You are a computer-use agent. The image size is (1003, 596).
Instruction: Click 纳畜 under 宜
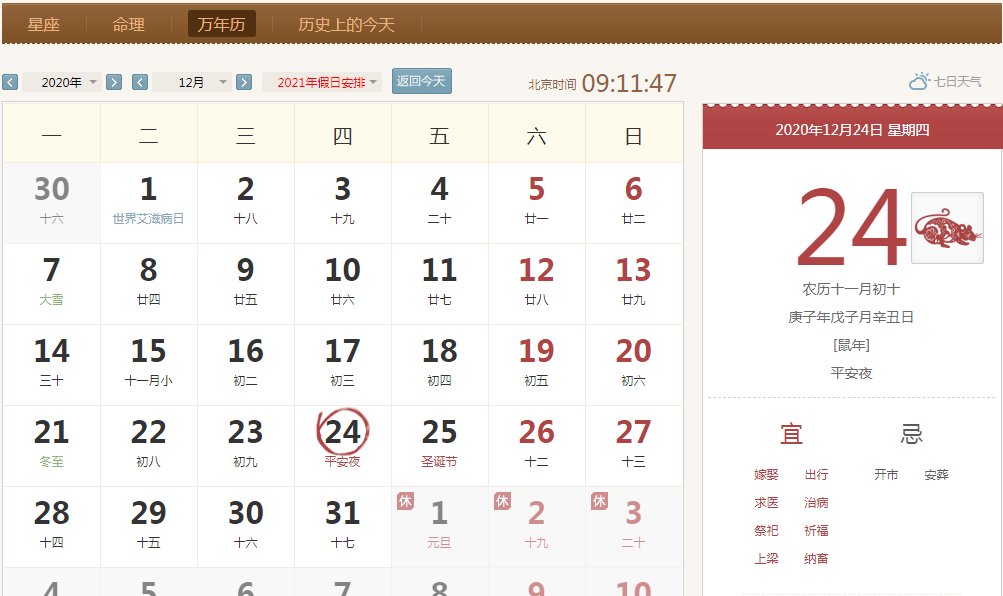coord(816,559)
